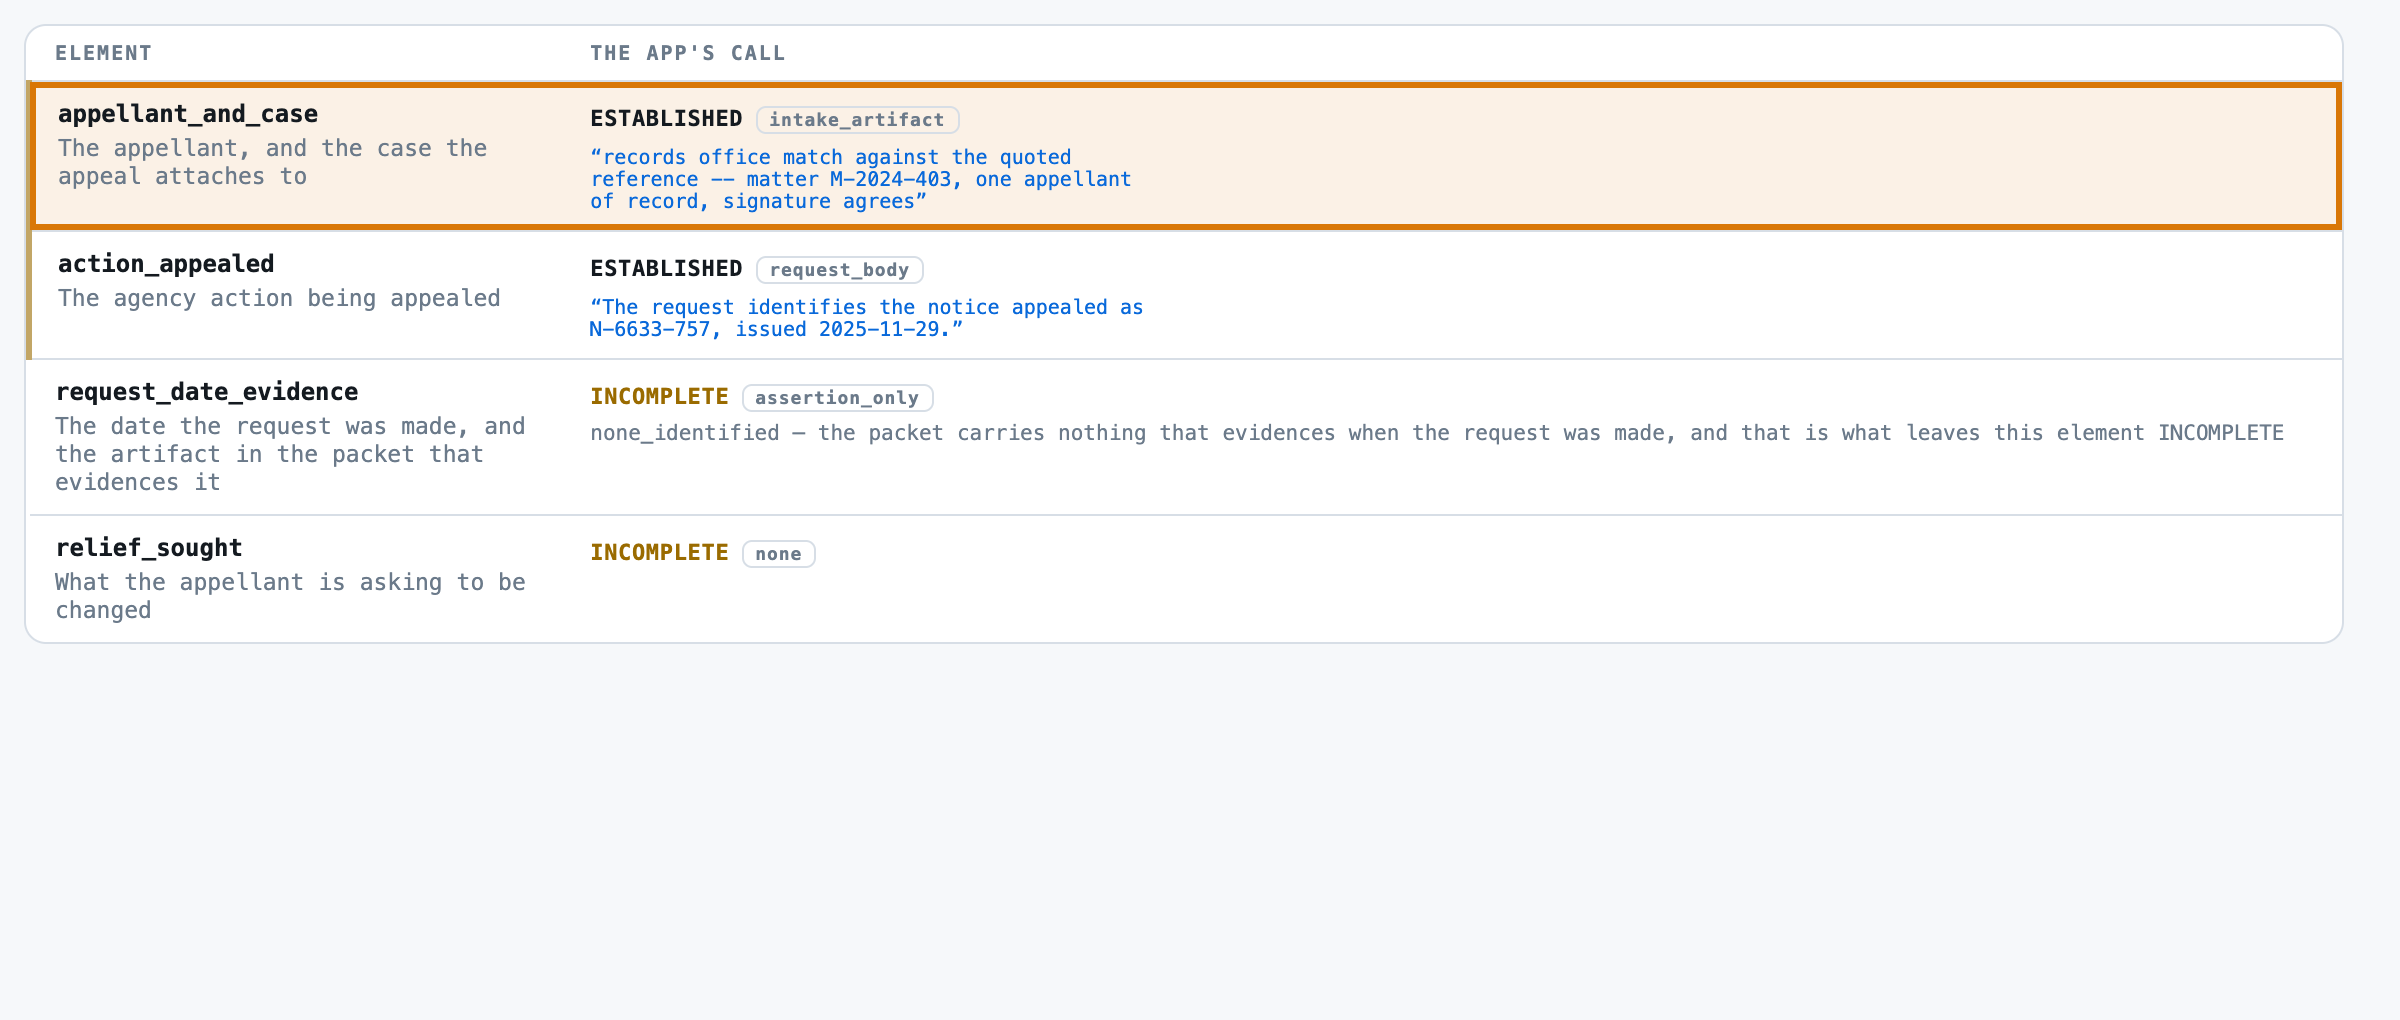Click INCOMPLETE status for relief_sought
The width and height of the screenshot is (2400, 1020).
click(x=659, y=553)
